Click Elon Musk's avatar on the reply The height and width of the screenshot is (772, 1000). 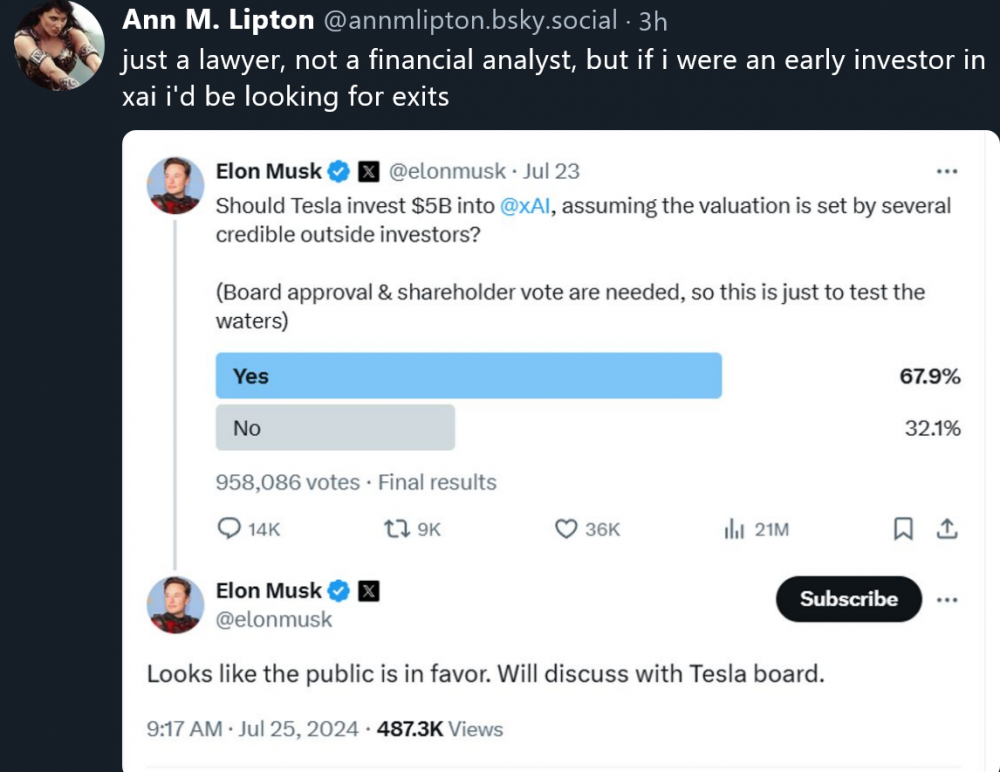[176, 605]
